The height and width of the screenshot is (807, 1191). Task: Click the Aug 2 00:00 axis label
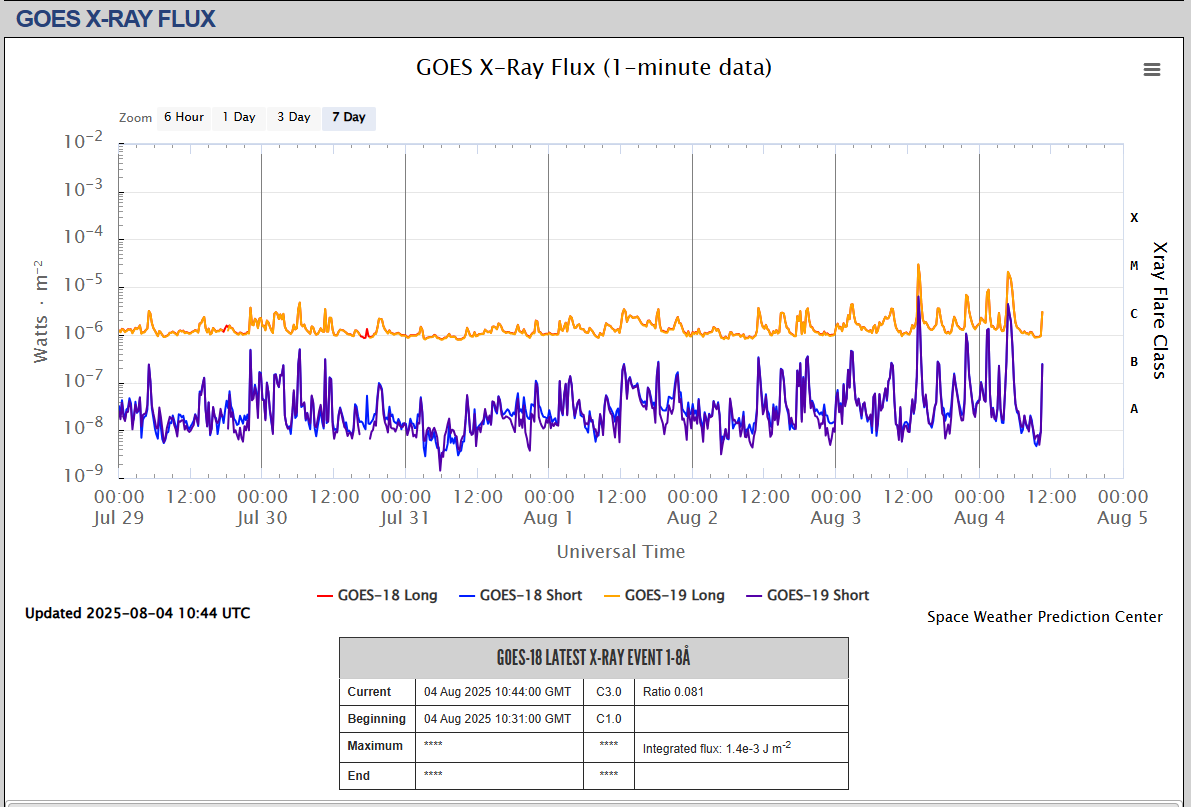point(693,507)
